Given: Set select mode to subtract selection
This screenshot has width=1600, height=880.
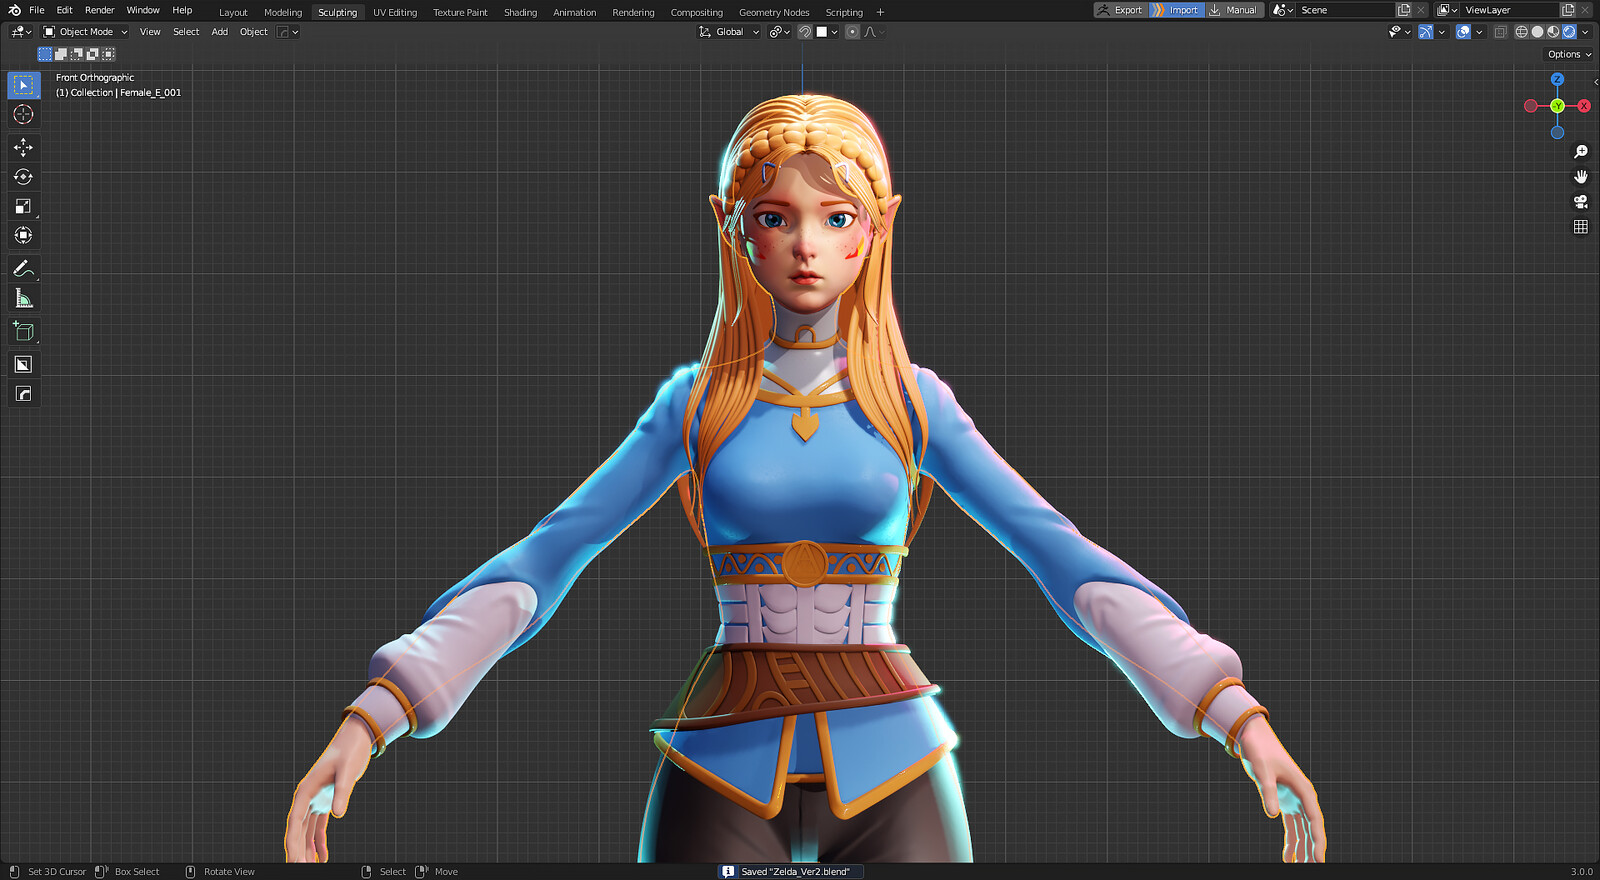Looking at the screenshot, I should 77,54.
